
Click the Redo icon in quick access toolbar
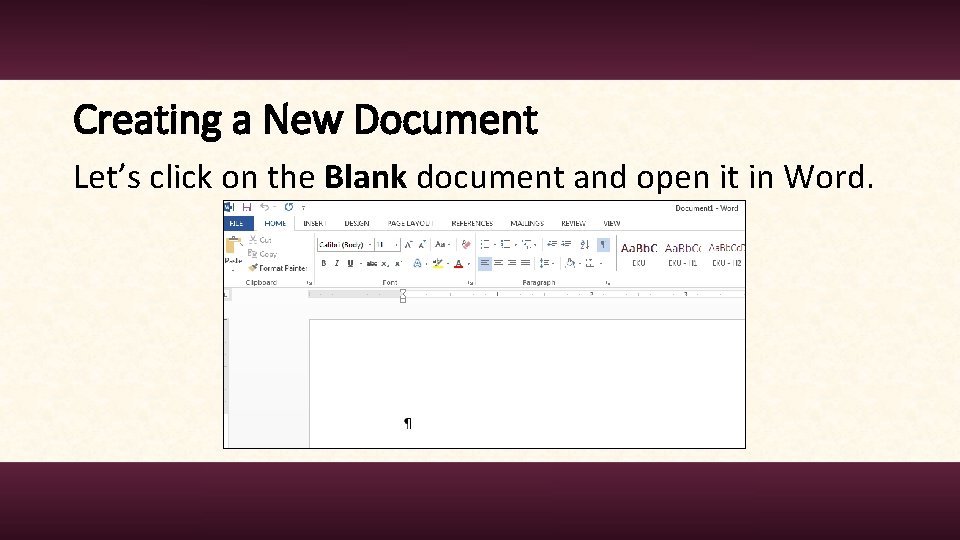[x=289, y=208]
